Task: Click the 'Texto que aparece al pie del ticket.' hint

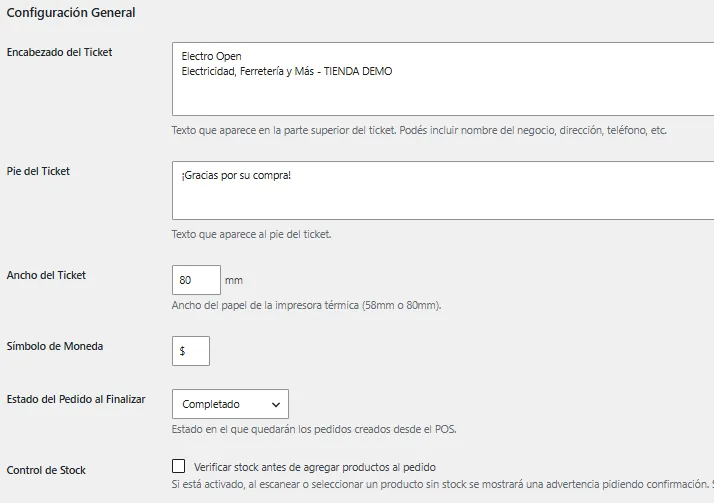Action: [x=251, y=234]
